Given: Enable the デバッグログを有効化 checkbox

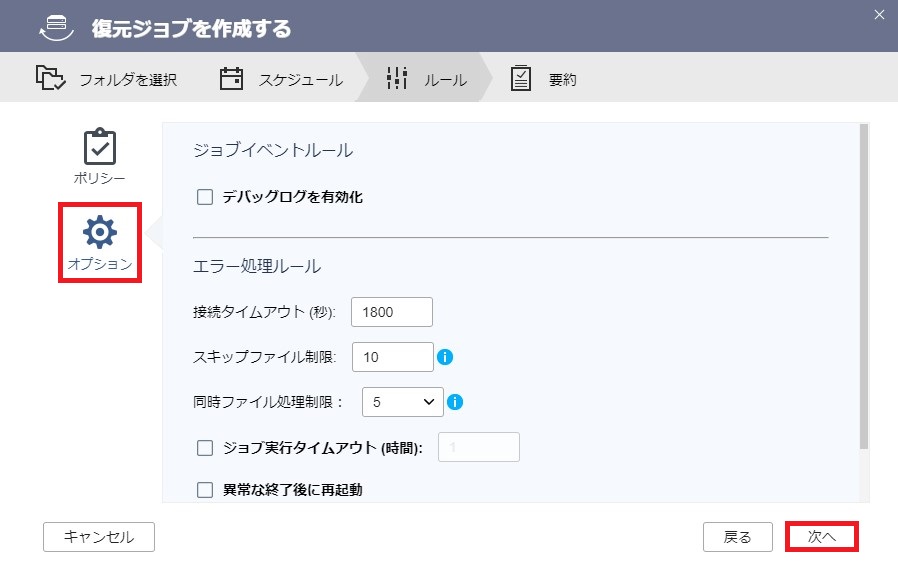Looking at the screenshot, I should click(205, 197).
